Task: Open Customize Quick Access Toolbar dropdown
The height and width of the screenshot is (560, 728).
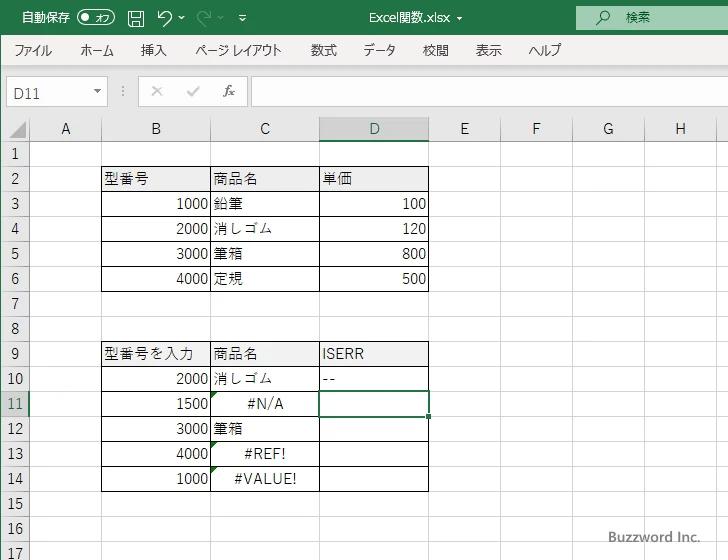Action: 242,18
